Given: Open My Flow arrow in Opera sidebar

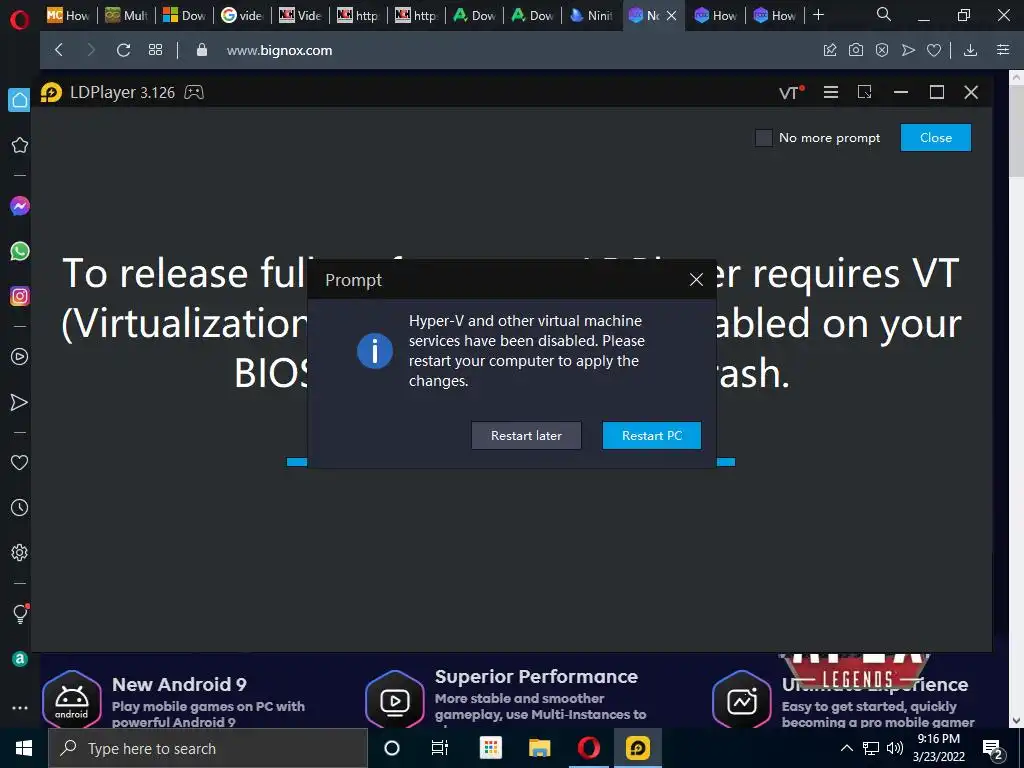Looking at the screenshot, I should coord(20,402).
